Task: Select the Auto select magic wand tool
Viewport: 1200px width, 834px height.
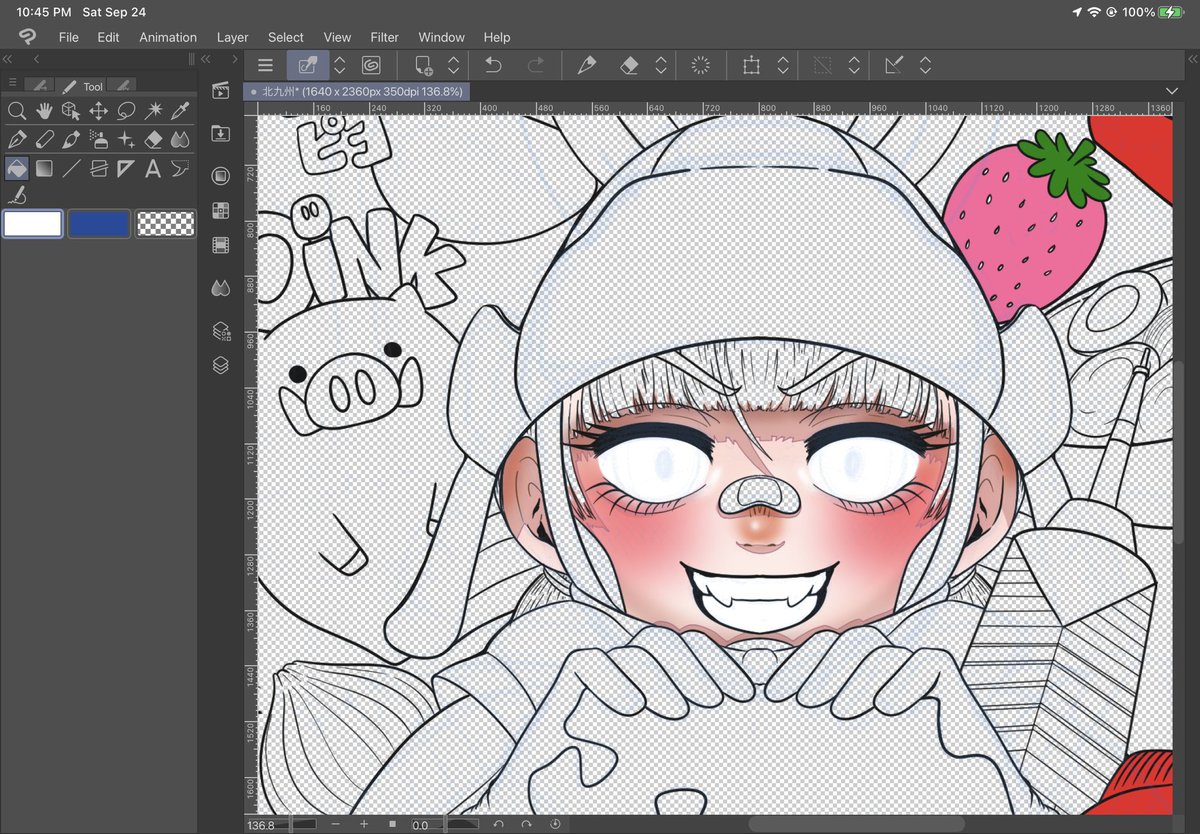Action: click(153, 111)
